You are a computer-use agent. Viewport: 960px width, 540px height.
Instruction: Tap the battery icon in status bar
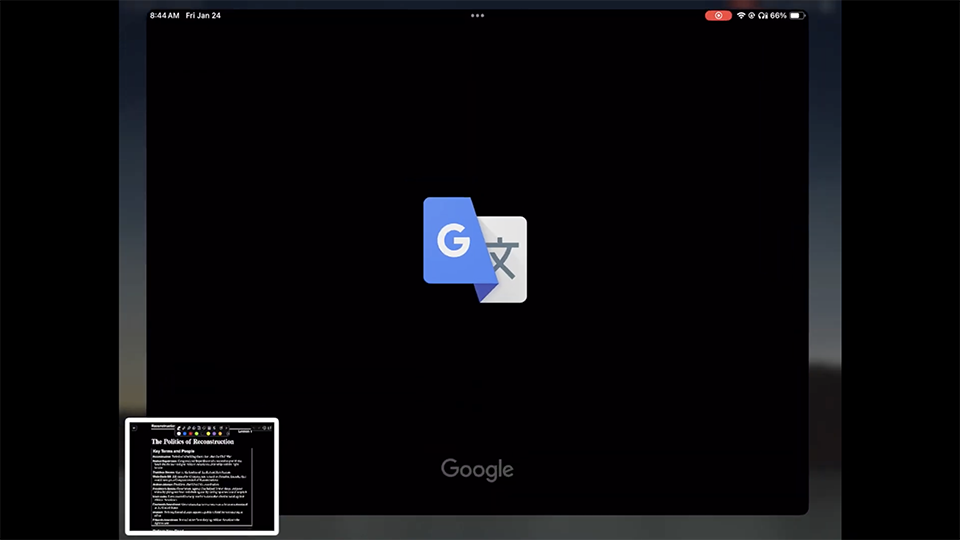(797, 15)
